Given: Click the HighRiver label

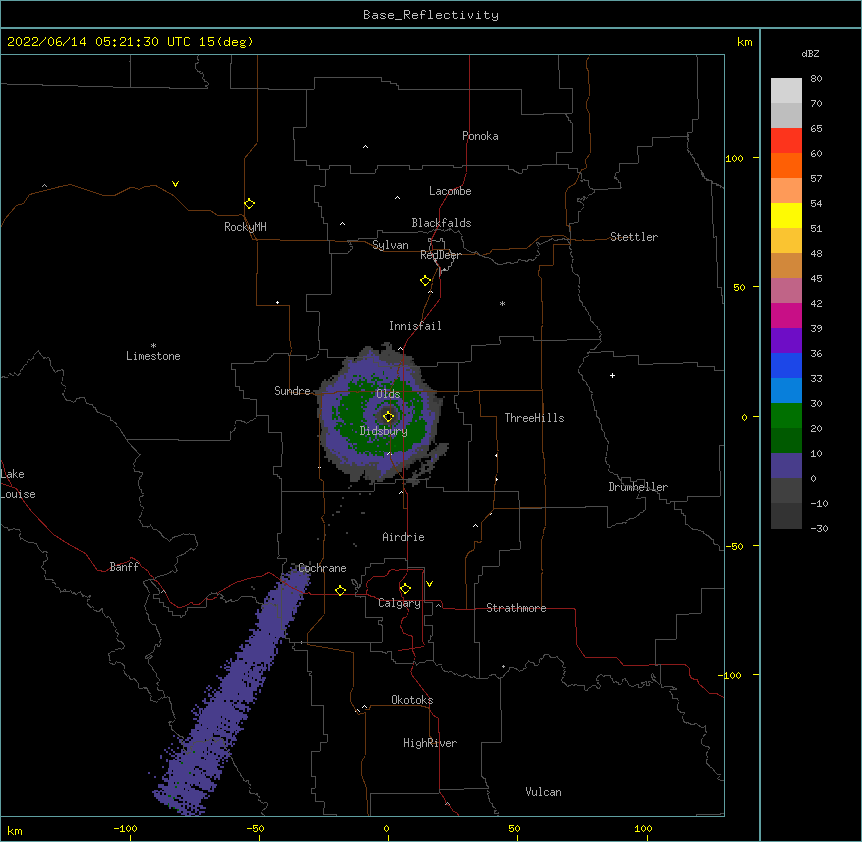Looking at the screenshot, I should pyautogui.click(x=430, y=743).
